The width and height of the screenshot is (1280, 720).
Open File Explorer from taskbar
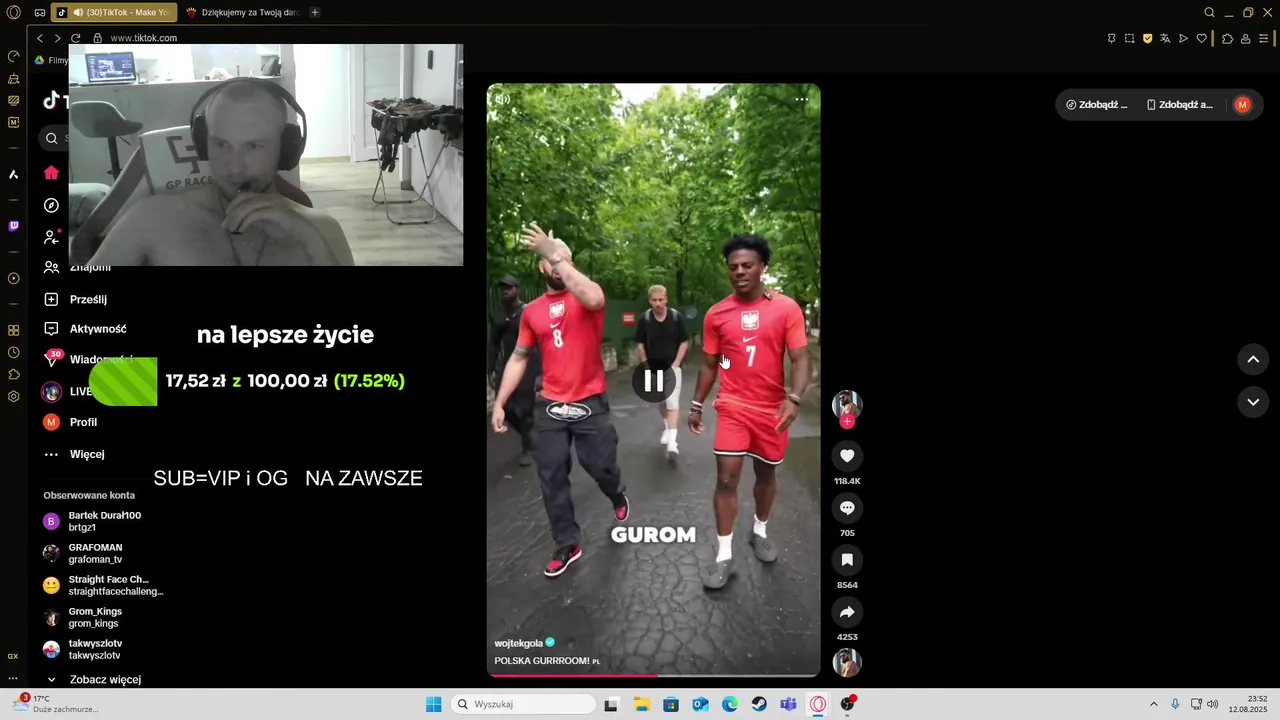point(641,704)
